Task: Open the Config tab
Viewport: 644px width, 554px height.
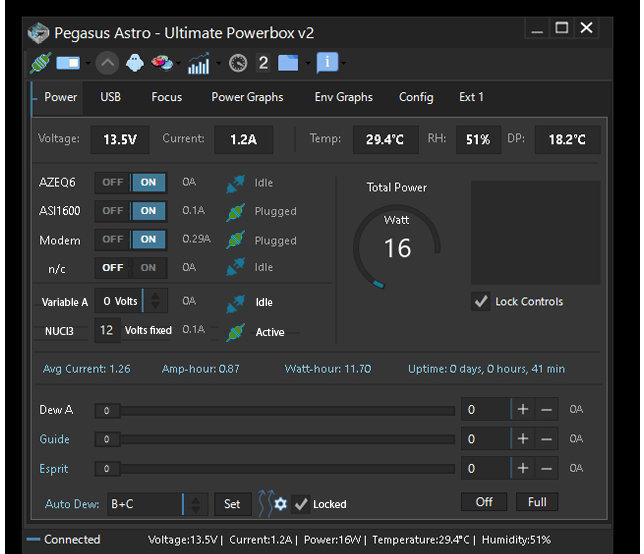Action: pyautogui.click(x=416, y=97)
